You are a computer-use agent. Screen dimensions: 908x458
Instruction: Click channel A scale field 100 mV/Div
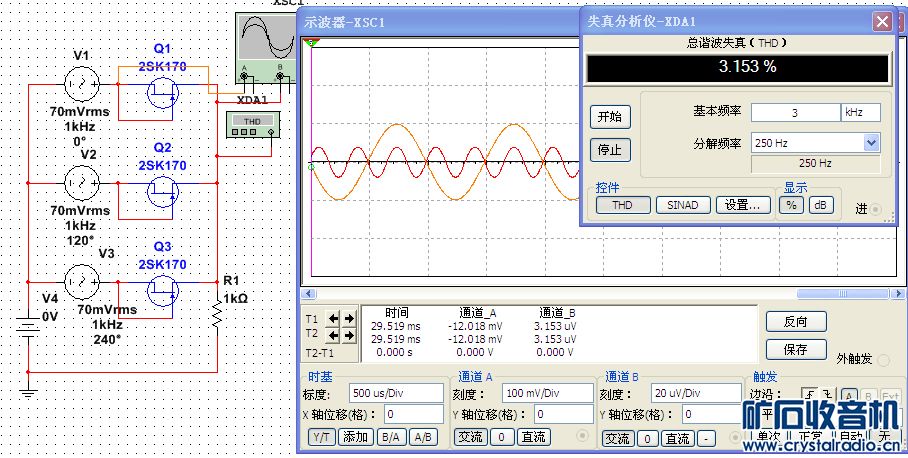point(548,393)
